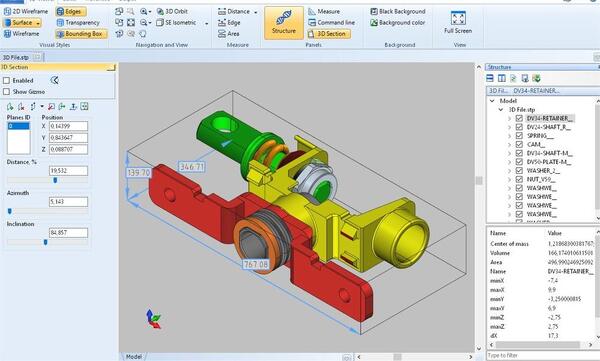
Task: Click the Distance percent slider
Action: (x=47, y=180)
